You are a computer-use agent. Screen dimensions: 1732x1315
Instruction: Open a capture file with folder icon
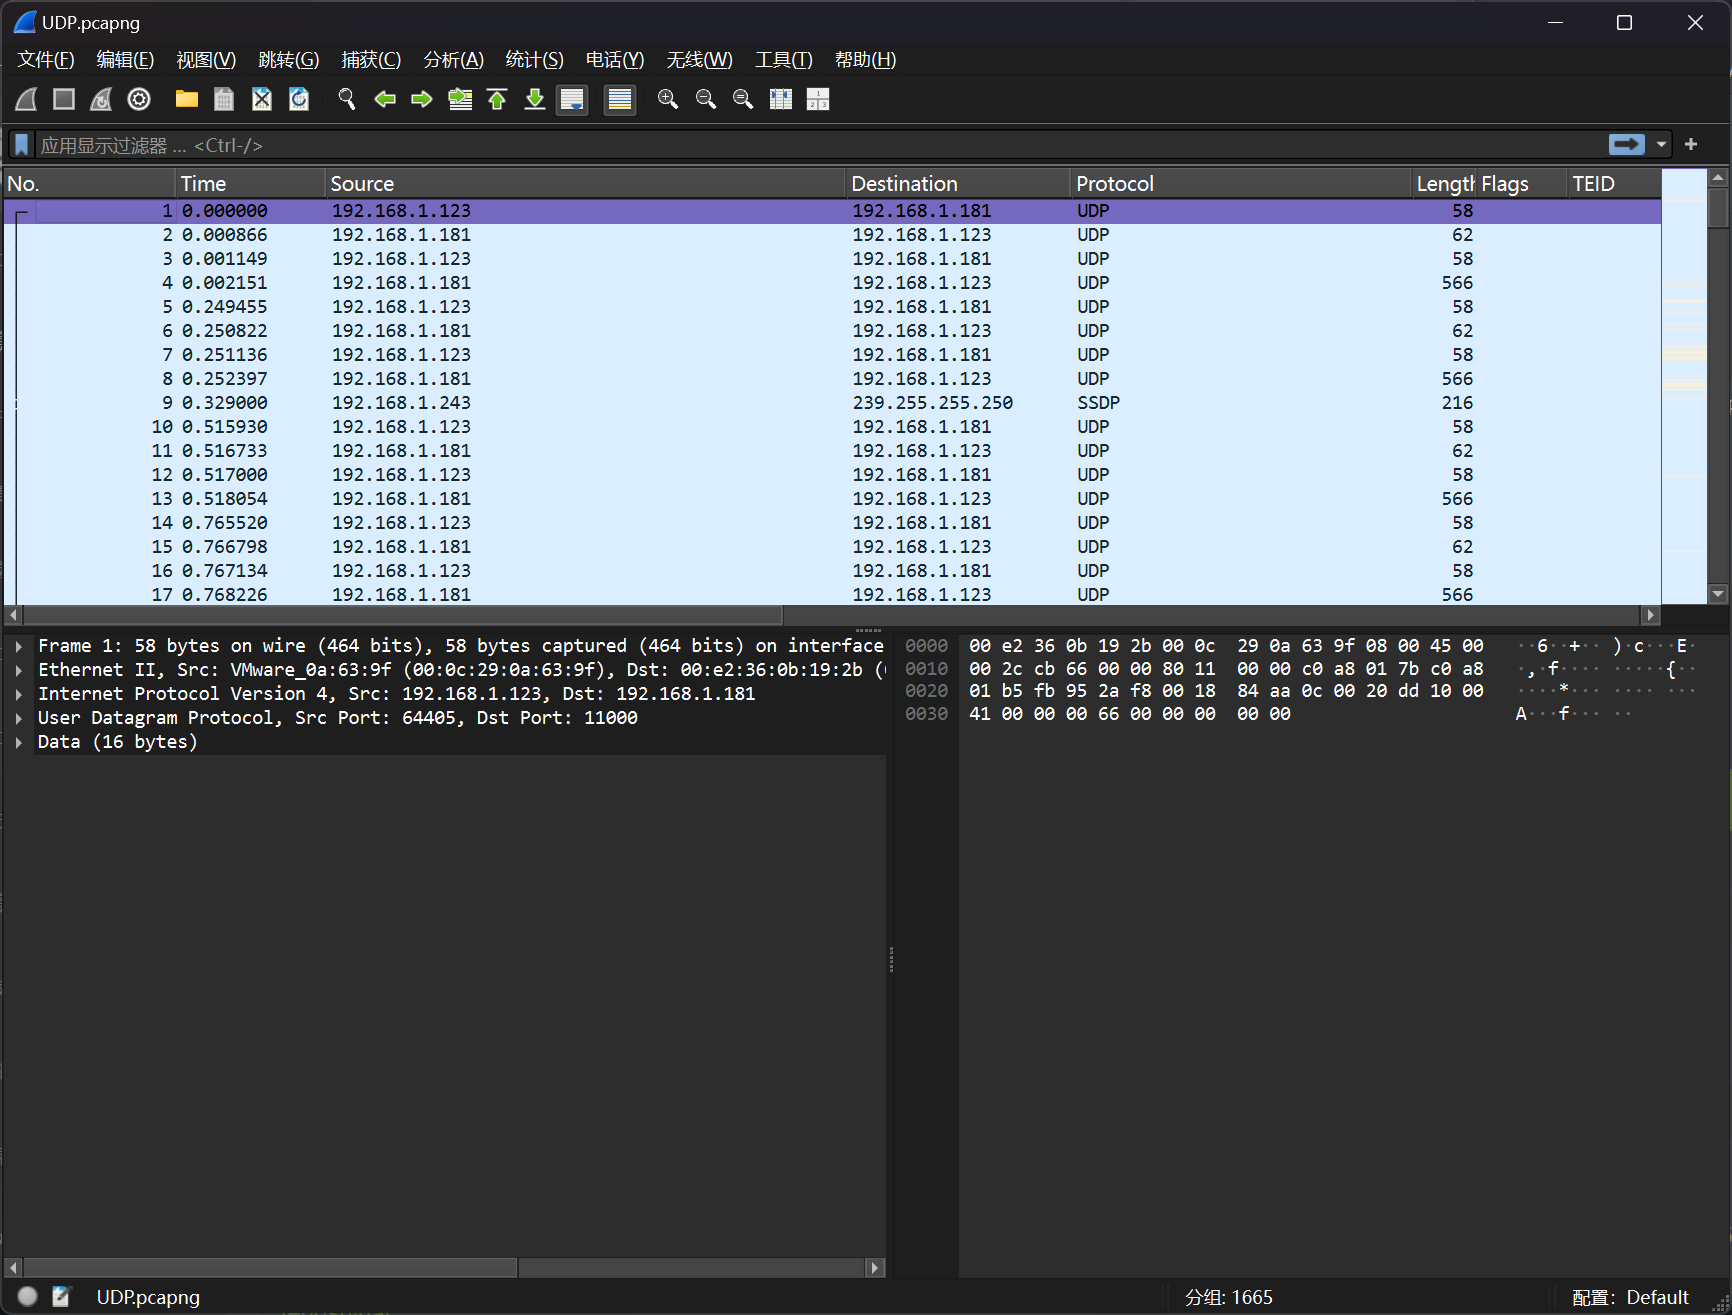point(187,99)
